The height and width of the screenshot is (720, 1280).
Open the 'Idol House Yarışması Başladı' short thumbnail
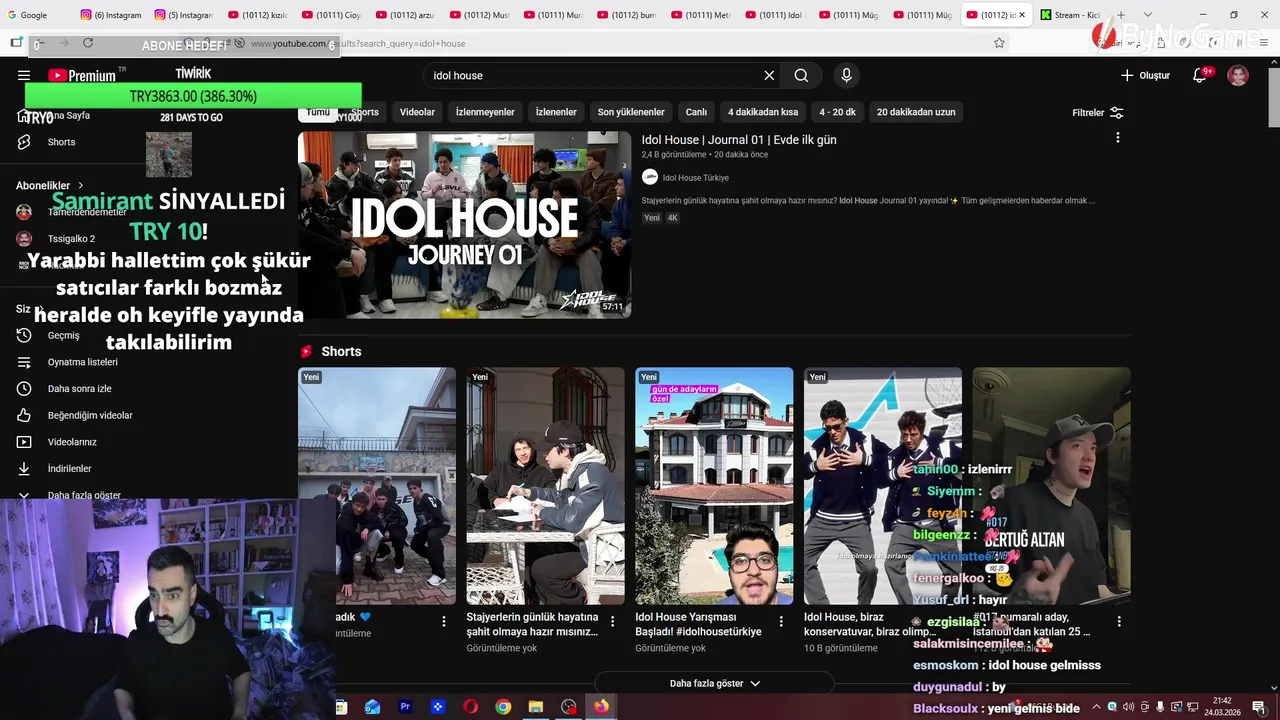[714, 486]
